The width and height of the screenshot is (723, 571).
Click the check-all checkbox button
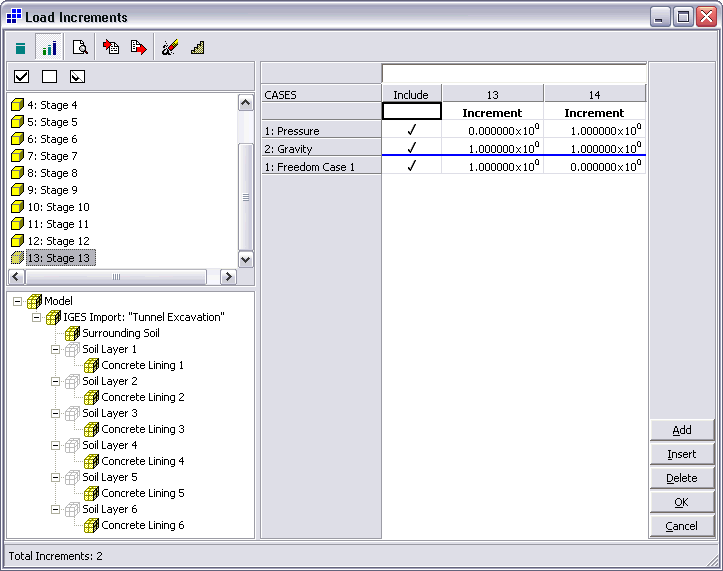pos(22,76)
